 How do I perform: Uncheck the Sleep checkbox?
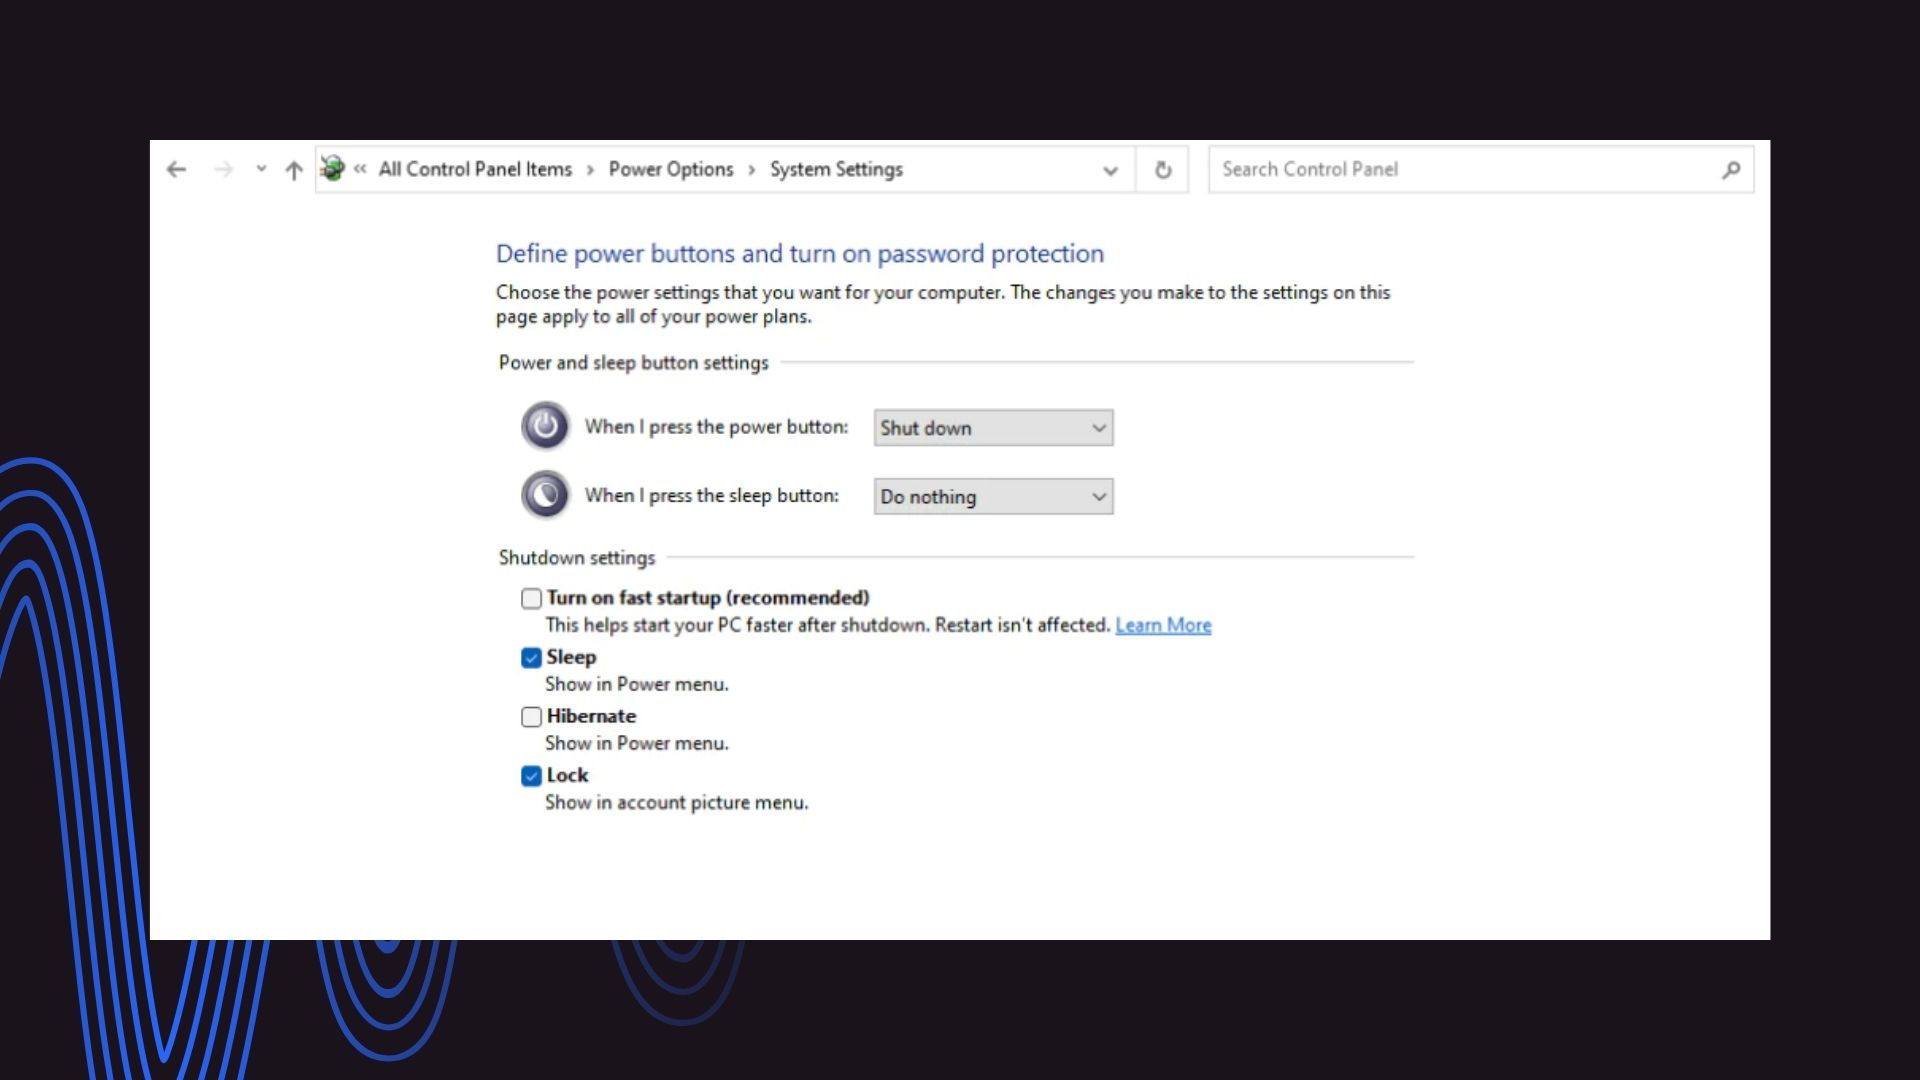point(531,657)
